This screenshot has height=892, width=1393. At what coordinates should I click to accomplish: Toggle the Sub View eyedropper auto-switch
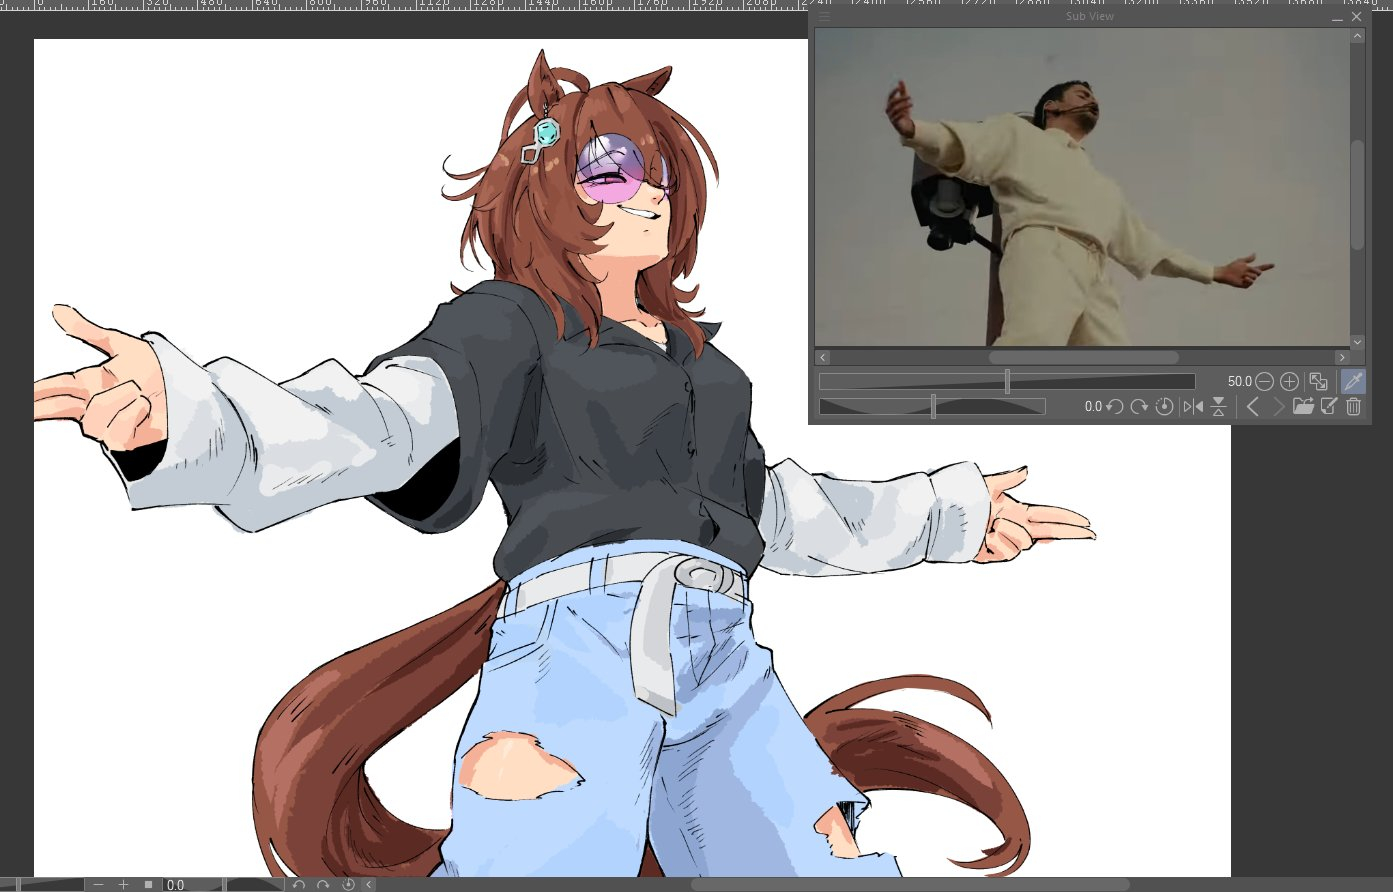pyautogui.click(x=1353, y=381)
